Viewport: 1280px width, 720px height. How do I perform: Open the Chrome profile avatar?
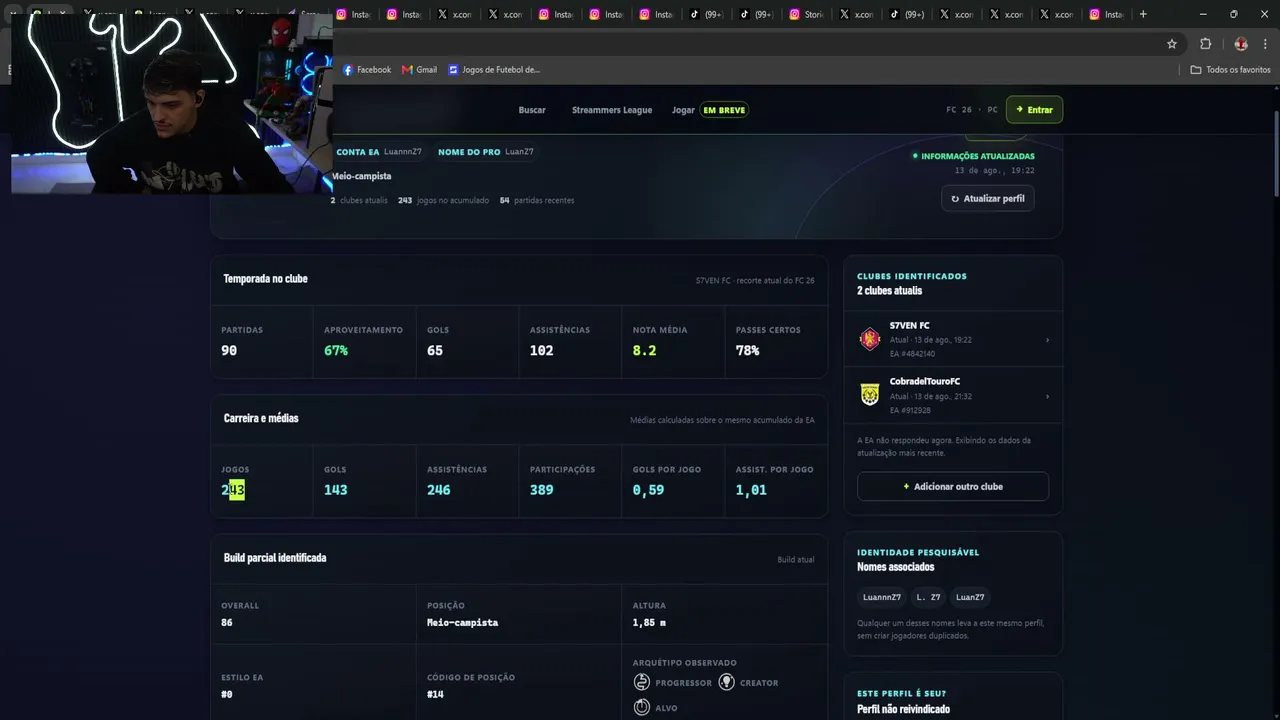(1241, 44)
